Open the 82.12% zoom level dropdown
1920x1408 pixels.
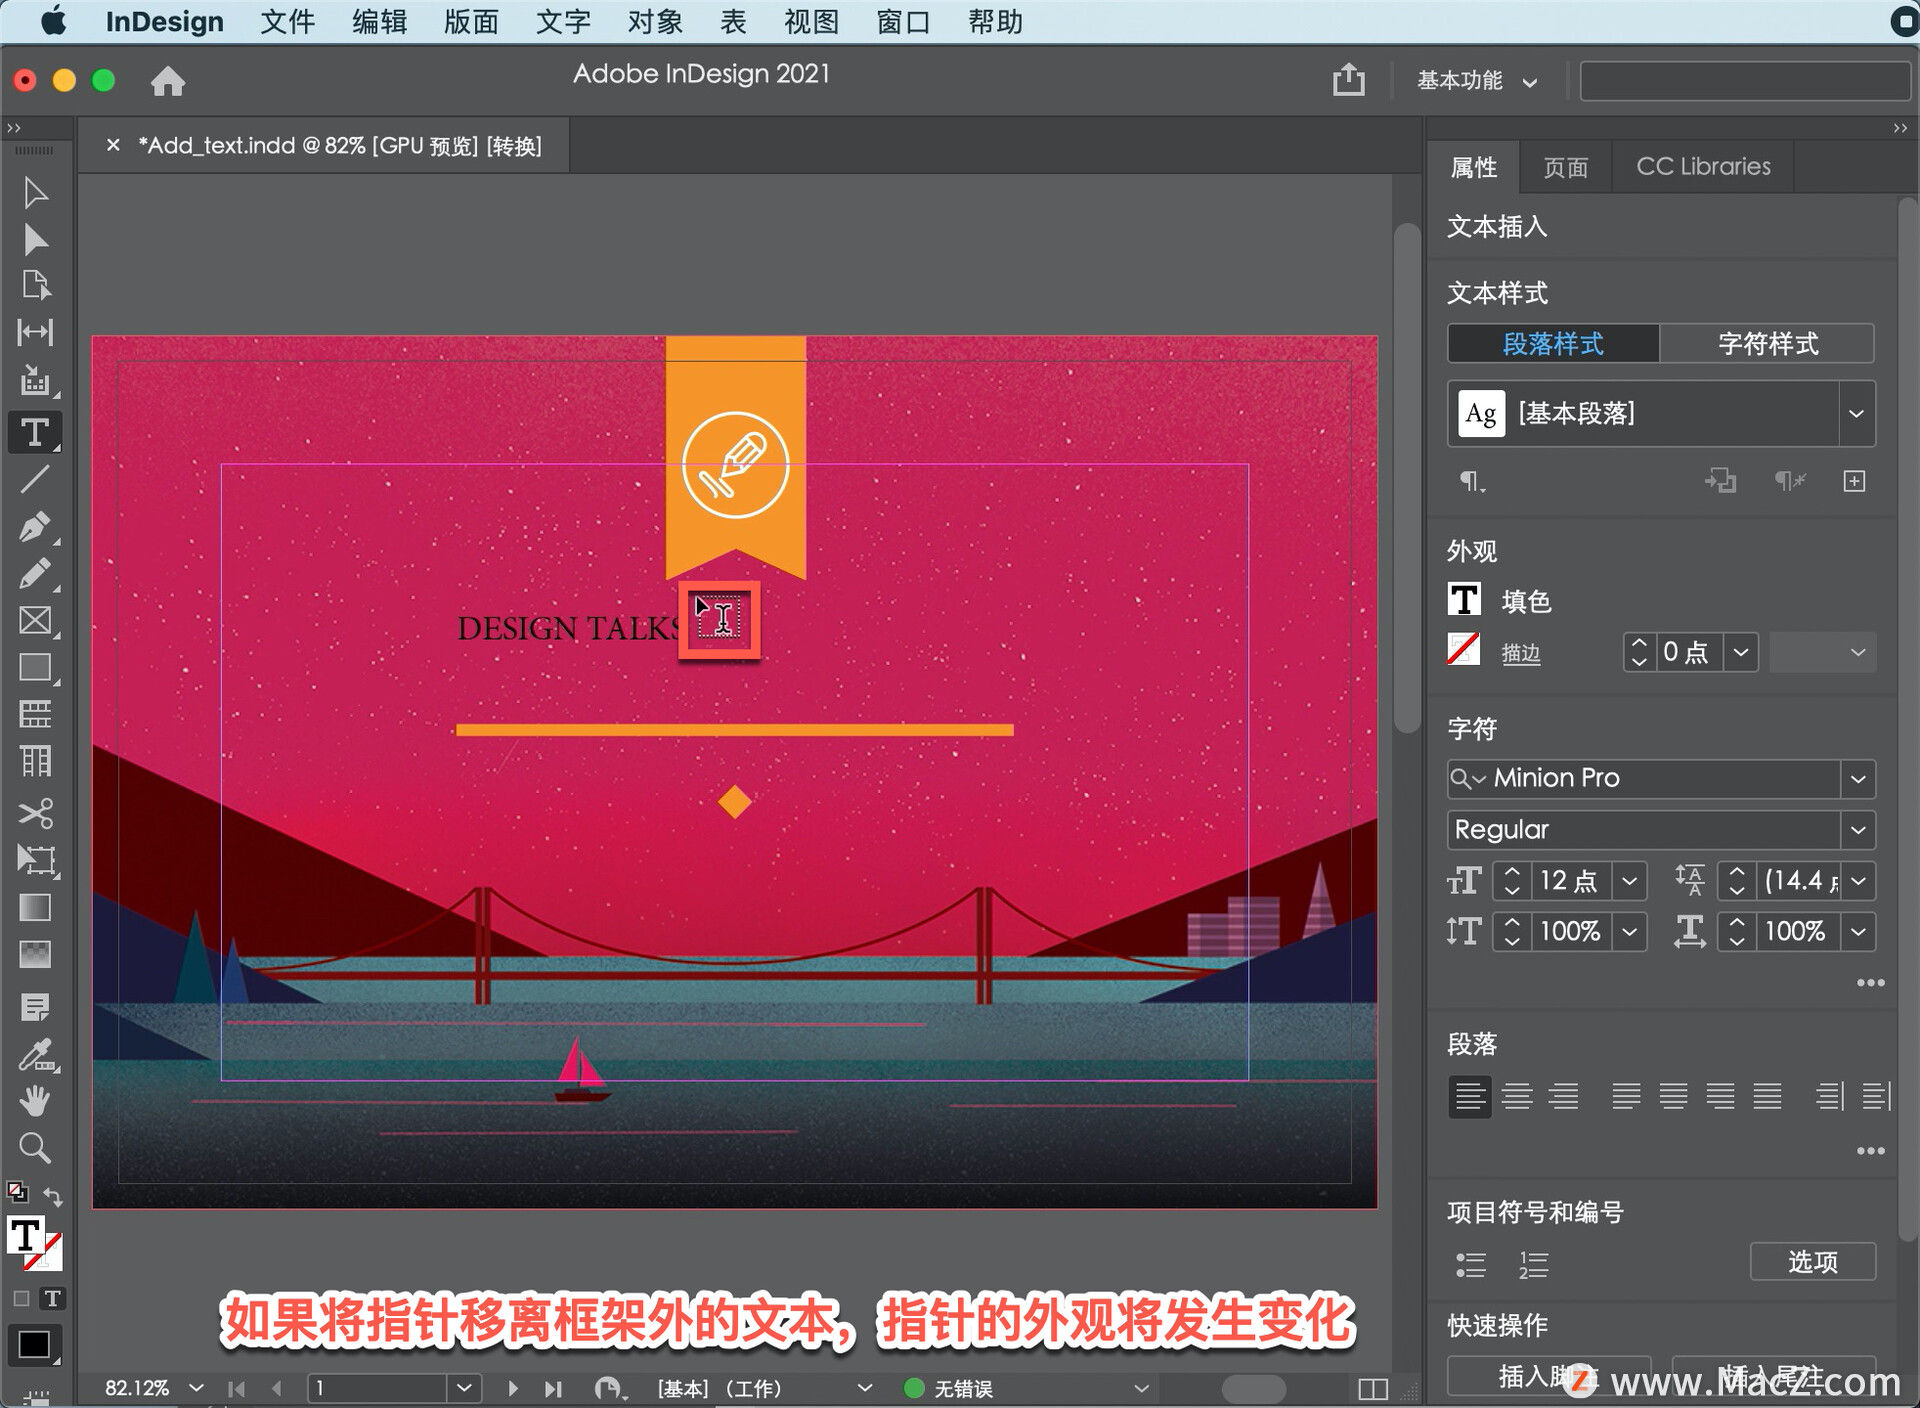[196, 1388]
